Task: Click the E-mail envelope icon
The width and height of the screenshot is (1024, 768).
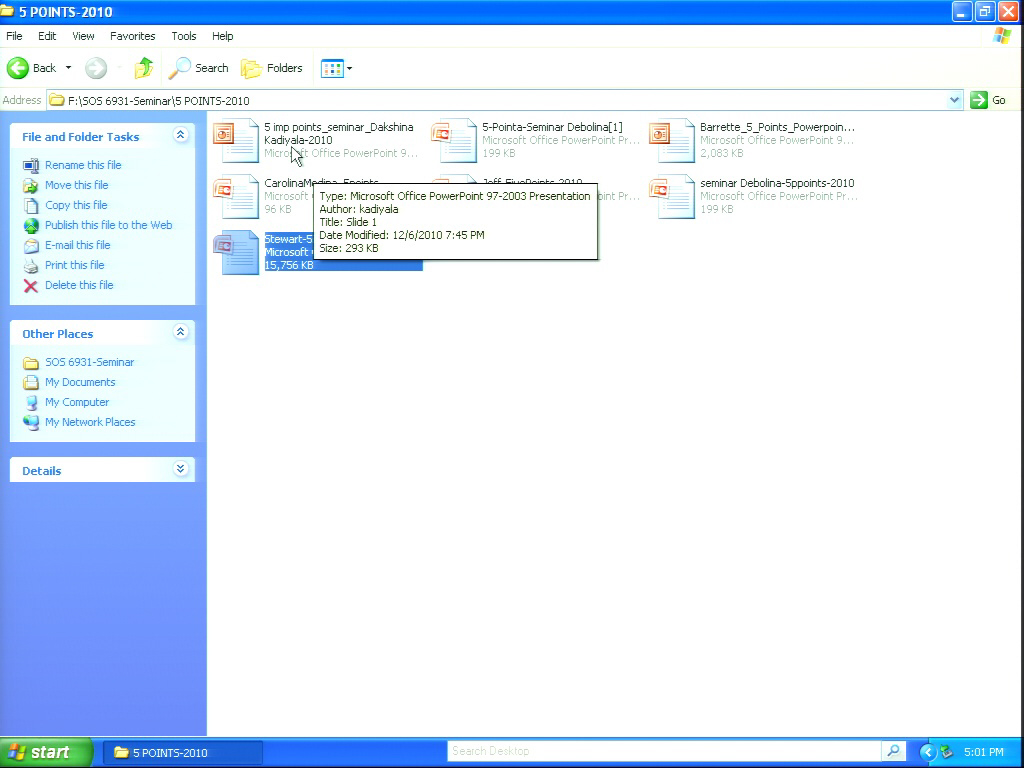Action: [x=31, y=246]
